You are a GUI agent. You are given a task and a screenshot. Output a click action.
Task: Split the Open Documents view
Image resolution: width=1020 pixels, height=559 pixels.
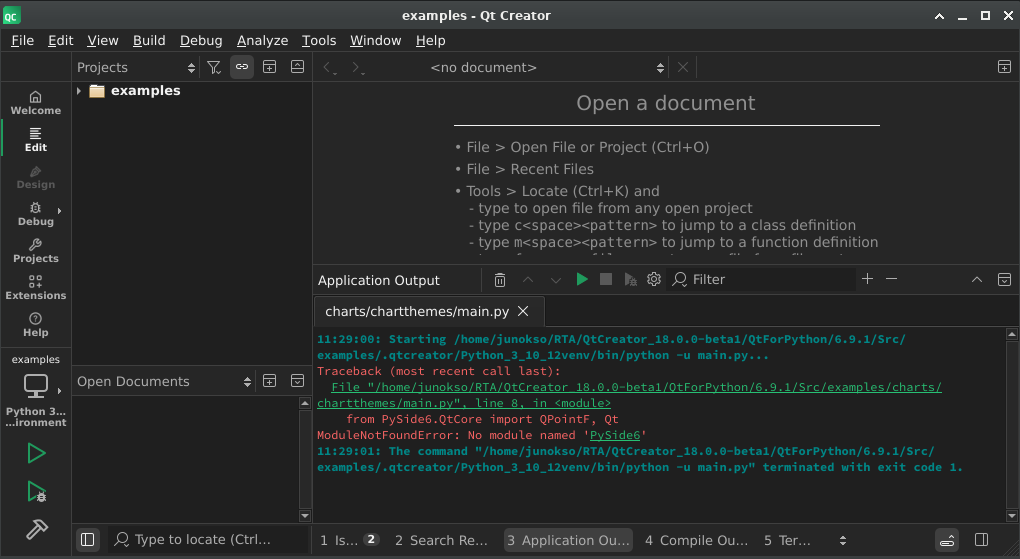pos(269,381)
